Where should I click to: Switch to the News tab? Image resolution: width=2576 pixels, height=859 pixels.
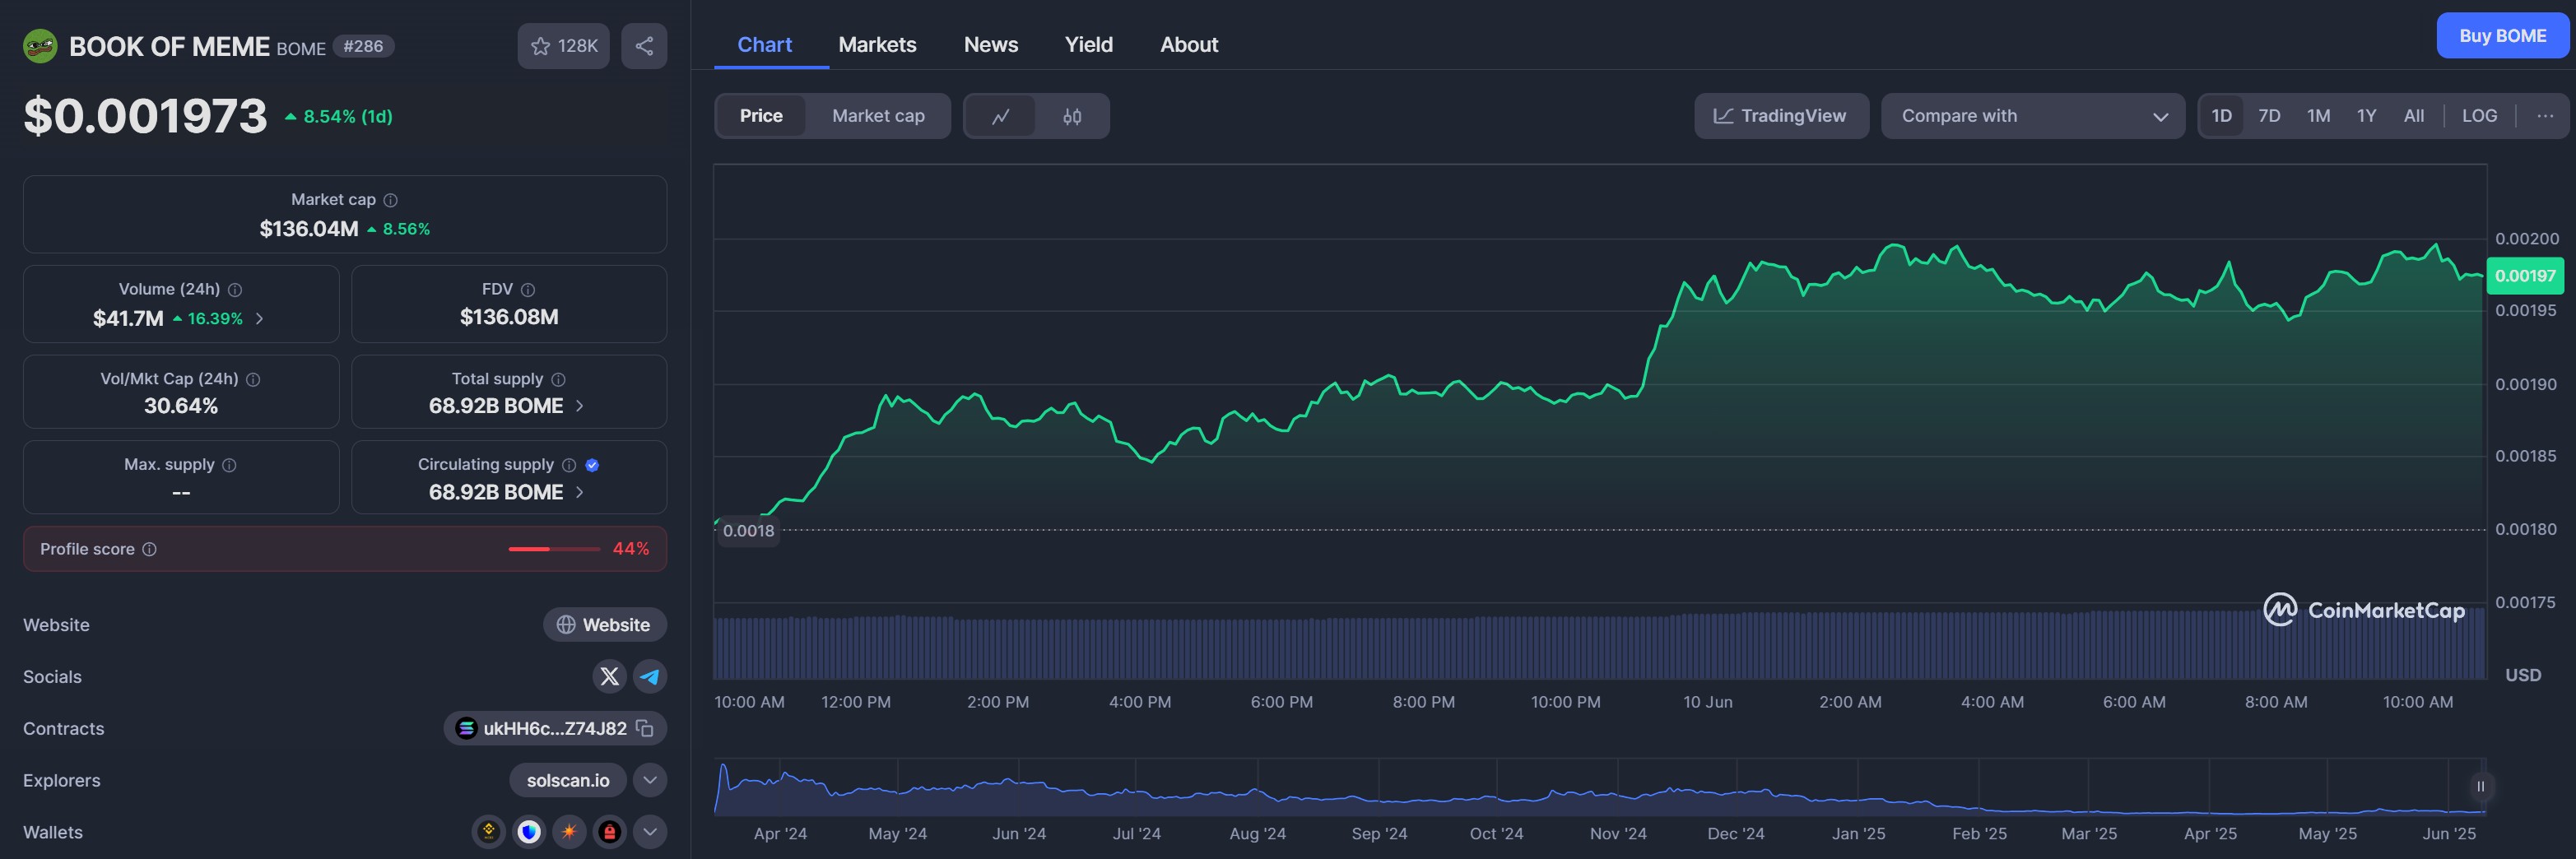(991, 45)
